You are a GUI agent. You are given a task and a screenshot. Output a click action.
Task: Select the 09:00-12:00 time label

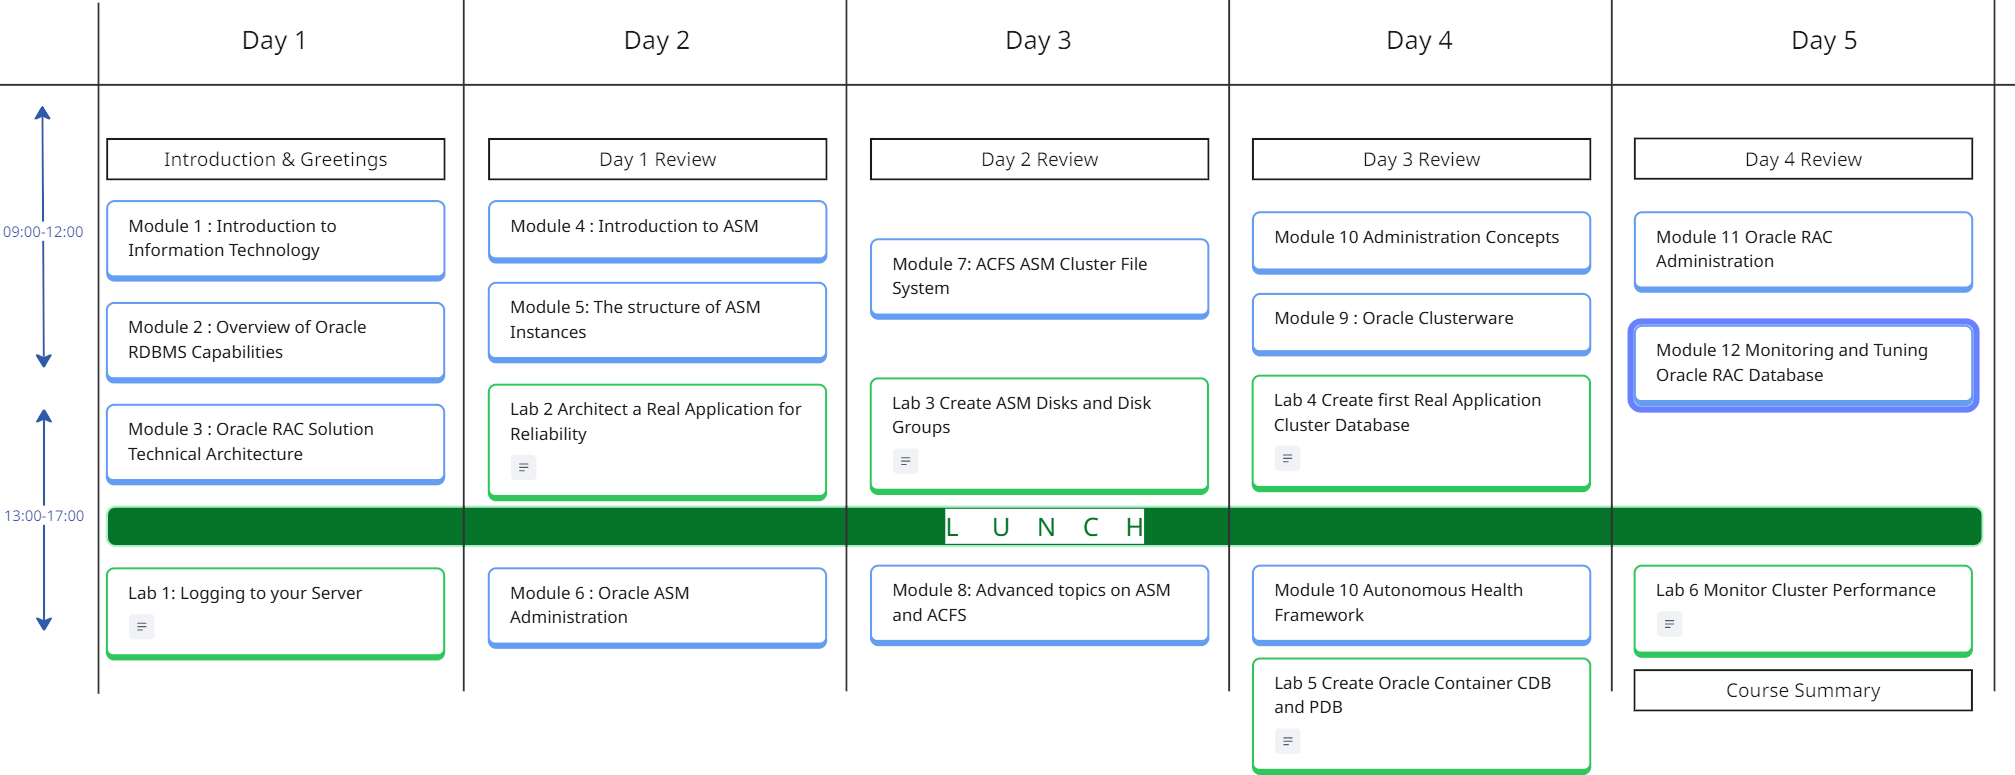(x=43, y=232)
